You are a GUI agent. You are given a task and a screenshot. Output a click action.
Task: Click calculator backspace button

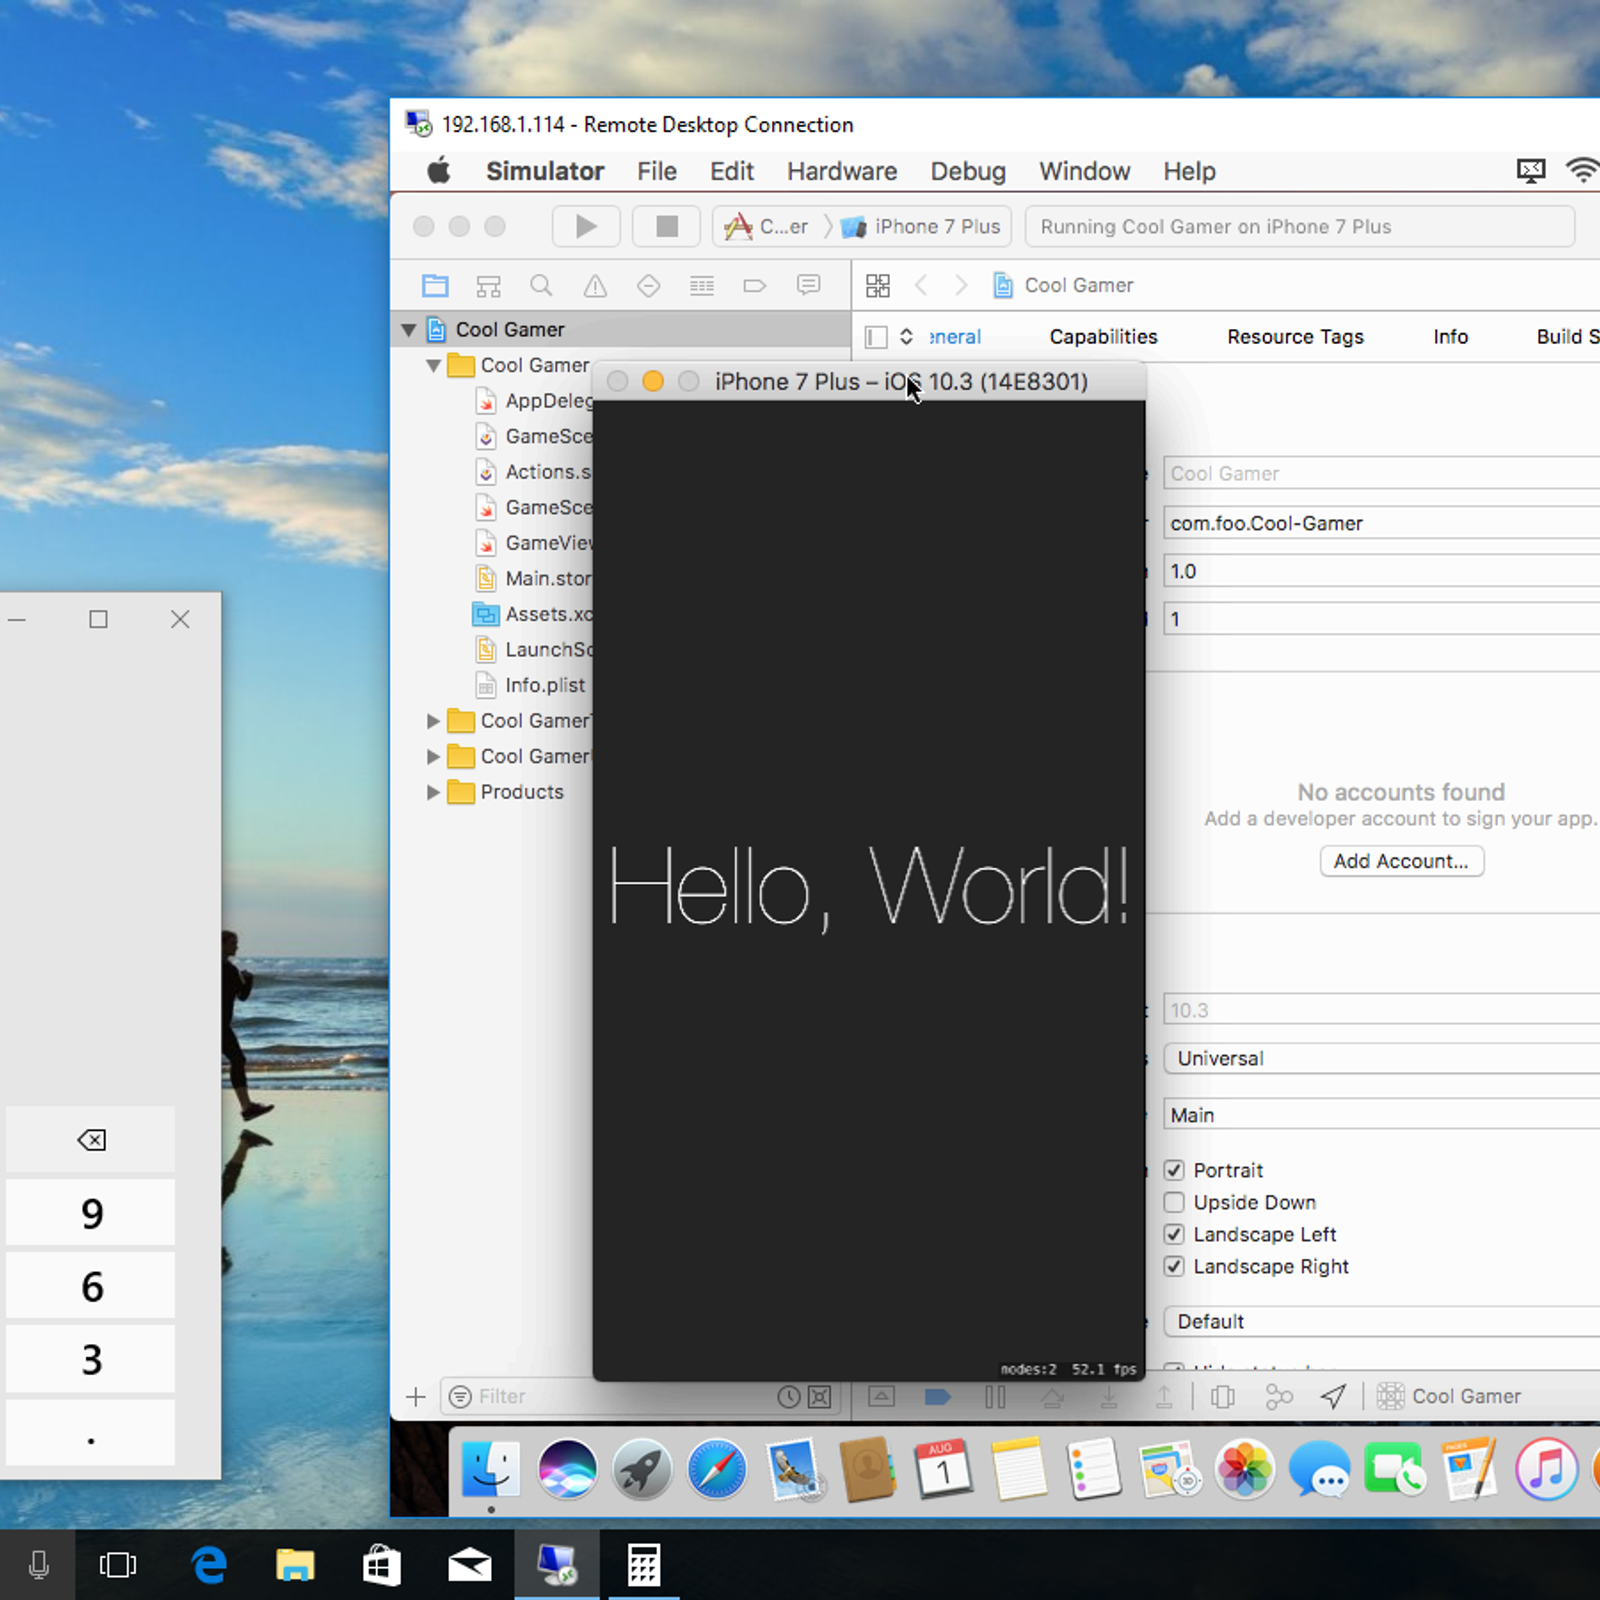pyautogui.click(x=91, y=1140)
